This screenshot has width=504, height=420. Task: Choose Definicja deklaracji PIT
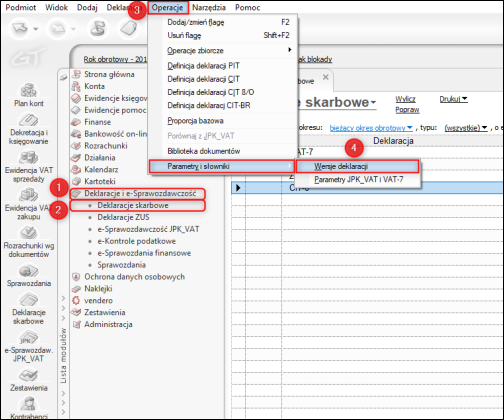tap(222, 66)
